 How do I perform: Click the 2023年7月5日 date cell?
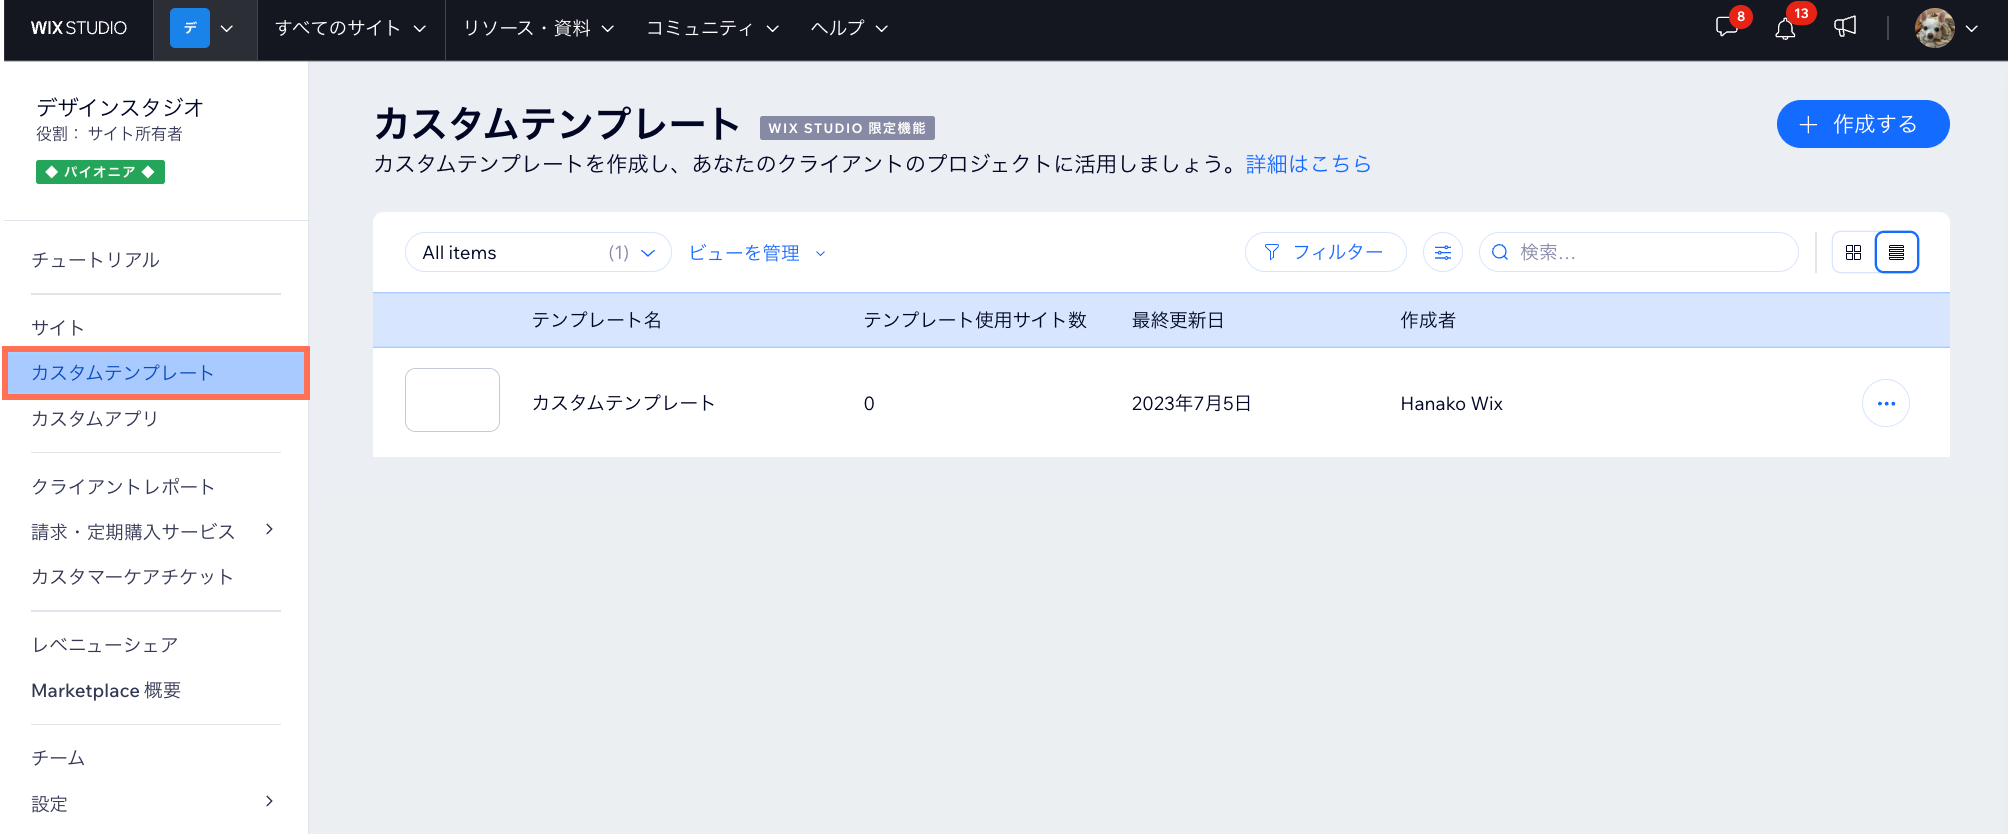1191,403
